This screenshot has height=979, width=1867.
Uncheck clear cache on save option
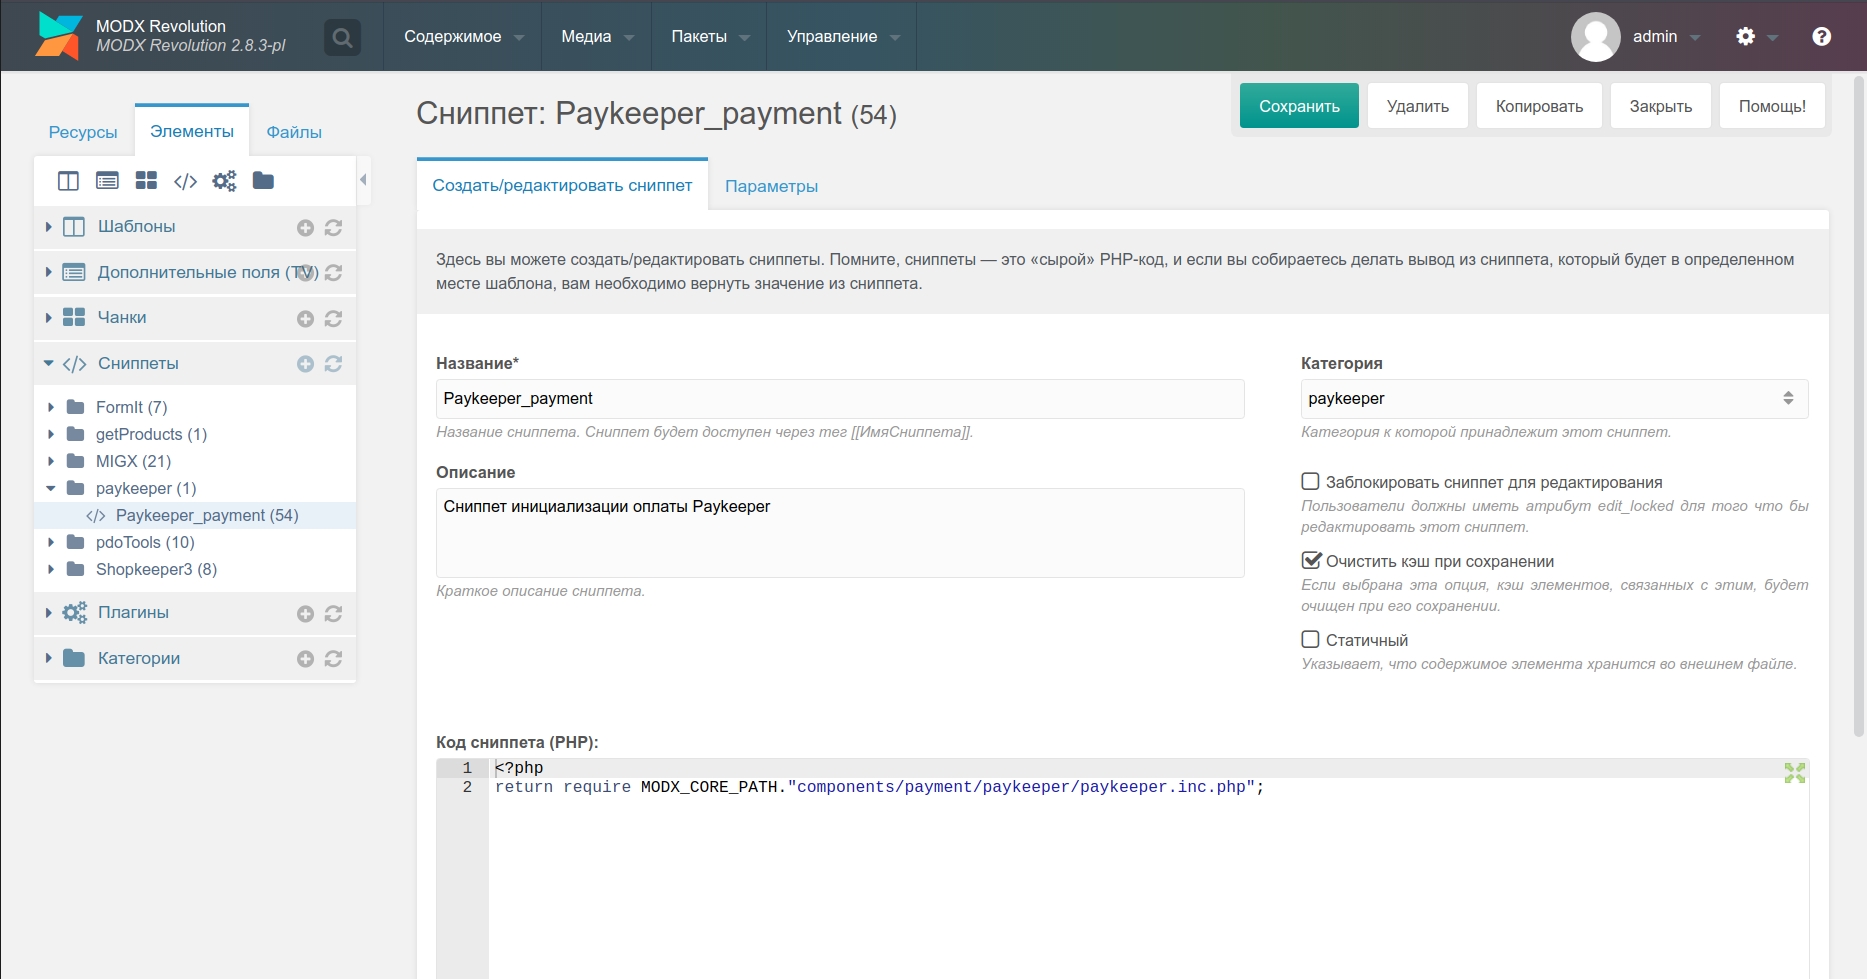click(x=1310, y=561)
